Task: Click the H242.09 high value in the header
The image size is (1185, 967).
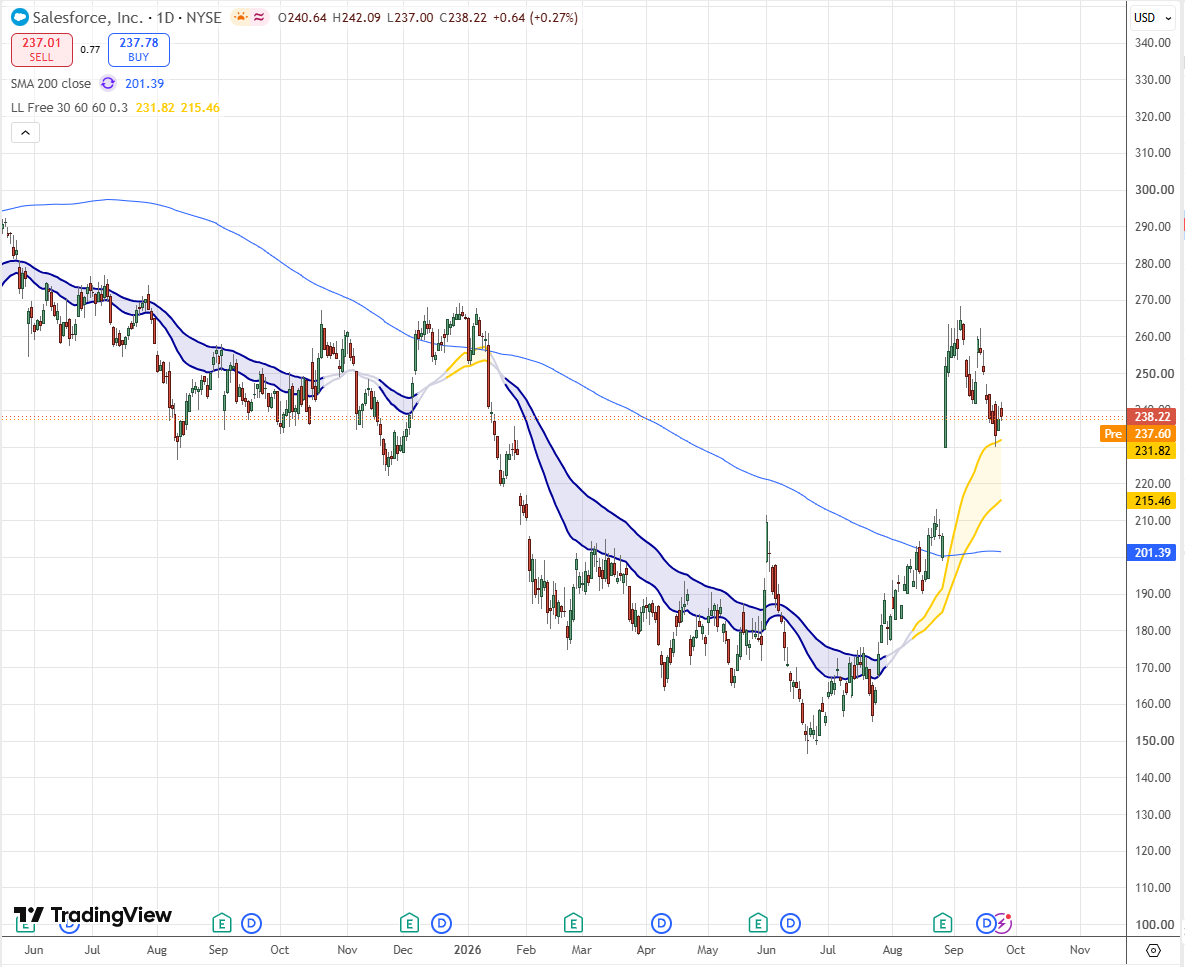Action: pos(356,17)
